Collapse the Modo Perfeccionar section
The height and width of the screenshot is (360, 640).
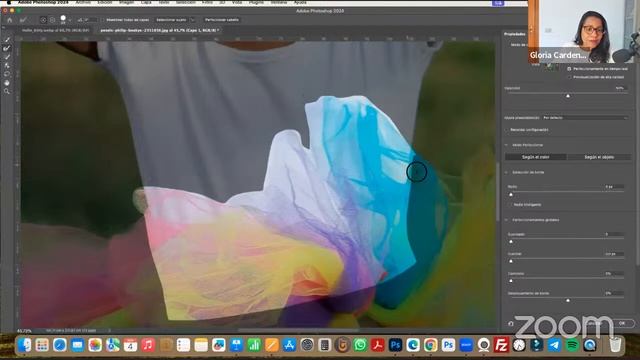click(507, 145)
